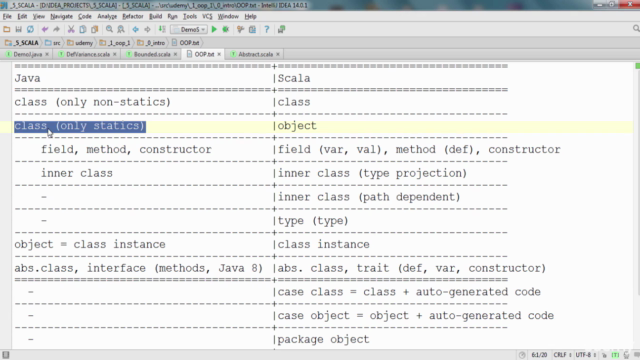This screenshot has width=640, height=360.
Task: Close the DemoJ.java editor tab
Action: 47,54
